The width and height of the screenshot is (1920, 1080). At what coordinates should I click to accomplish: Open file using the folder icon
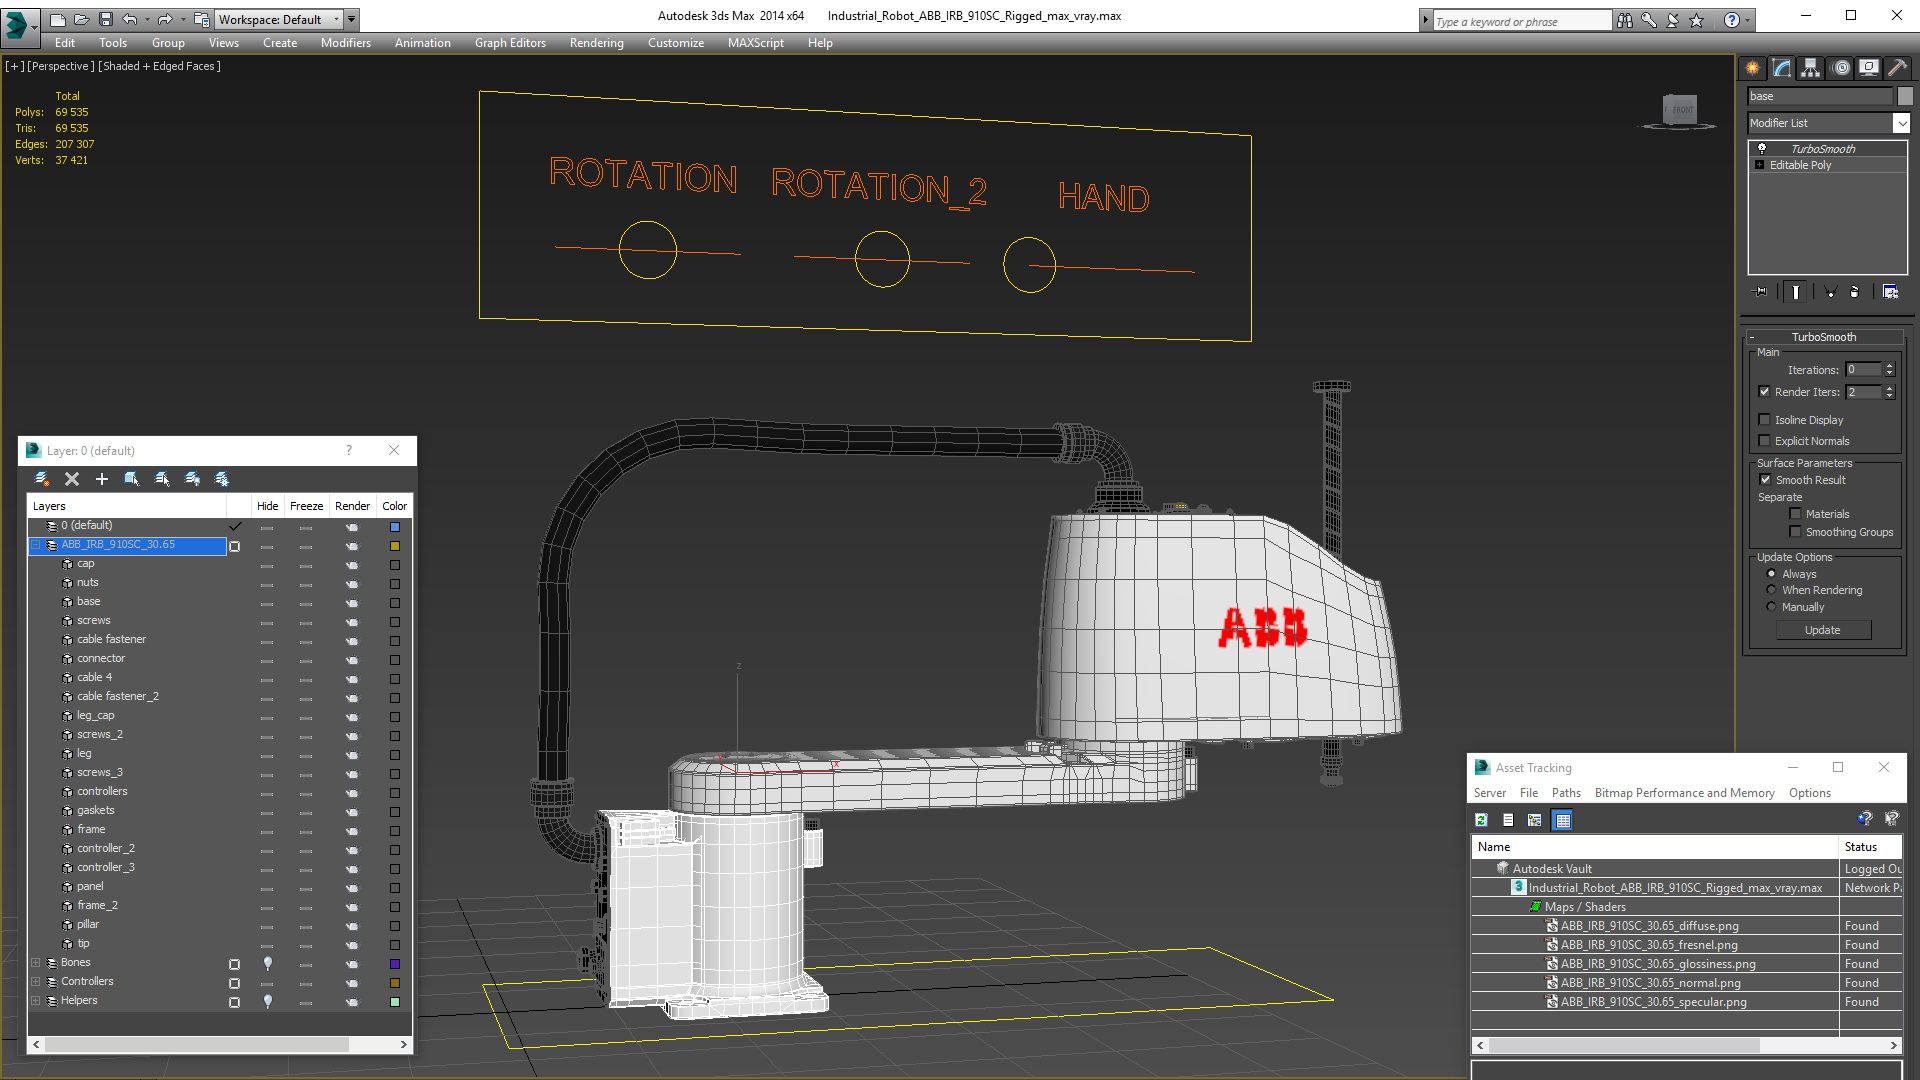click(x=82, y=19)
